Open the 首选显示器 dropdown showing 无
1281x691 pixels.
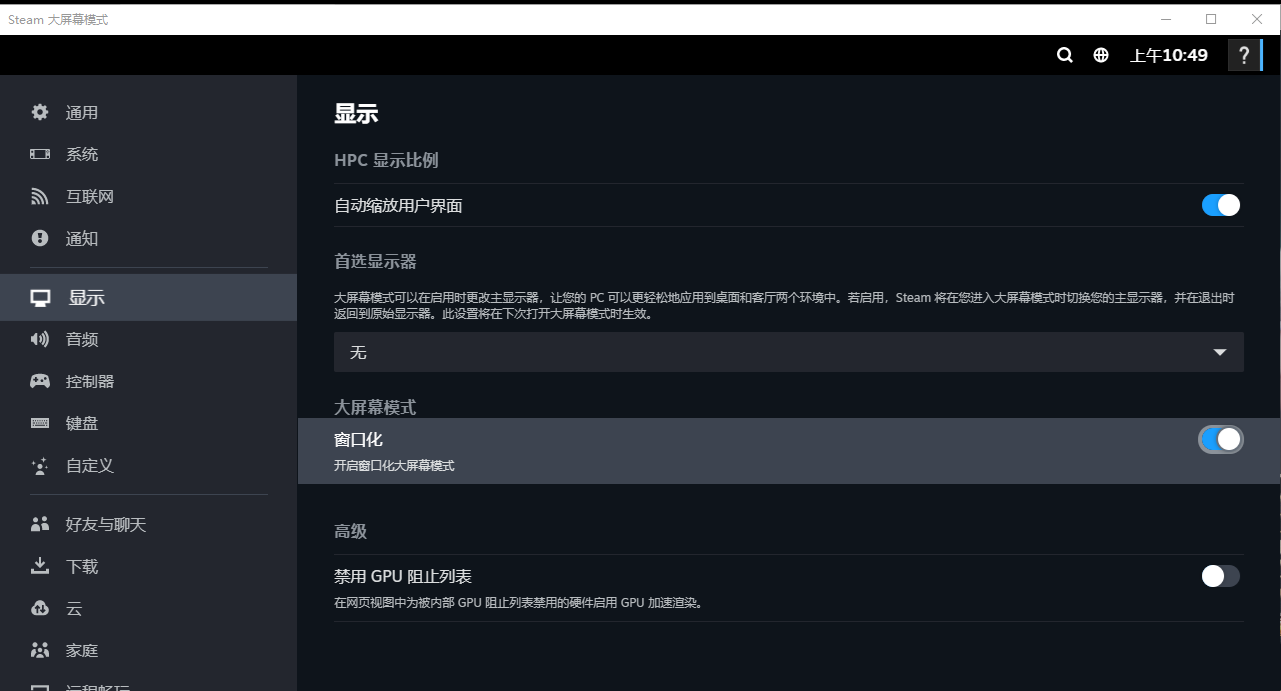click(789, 352)
